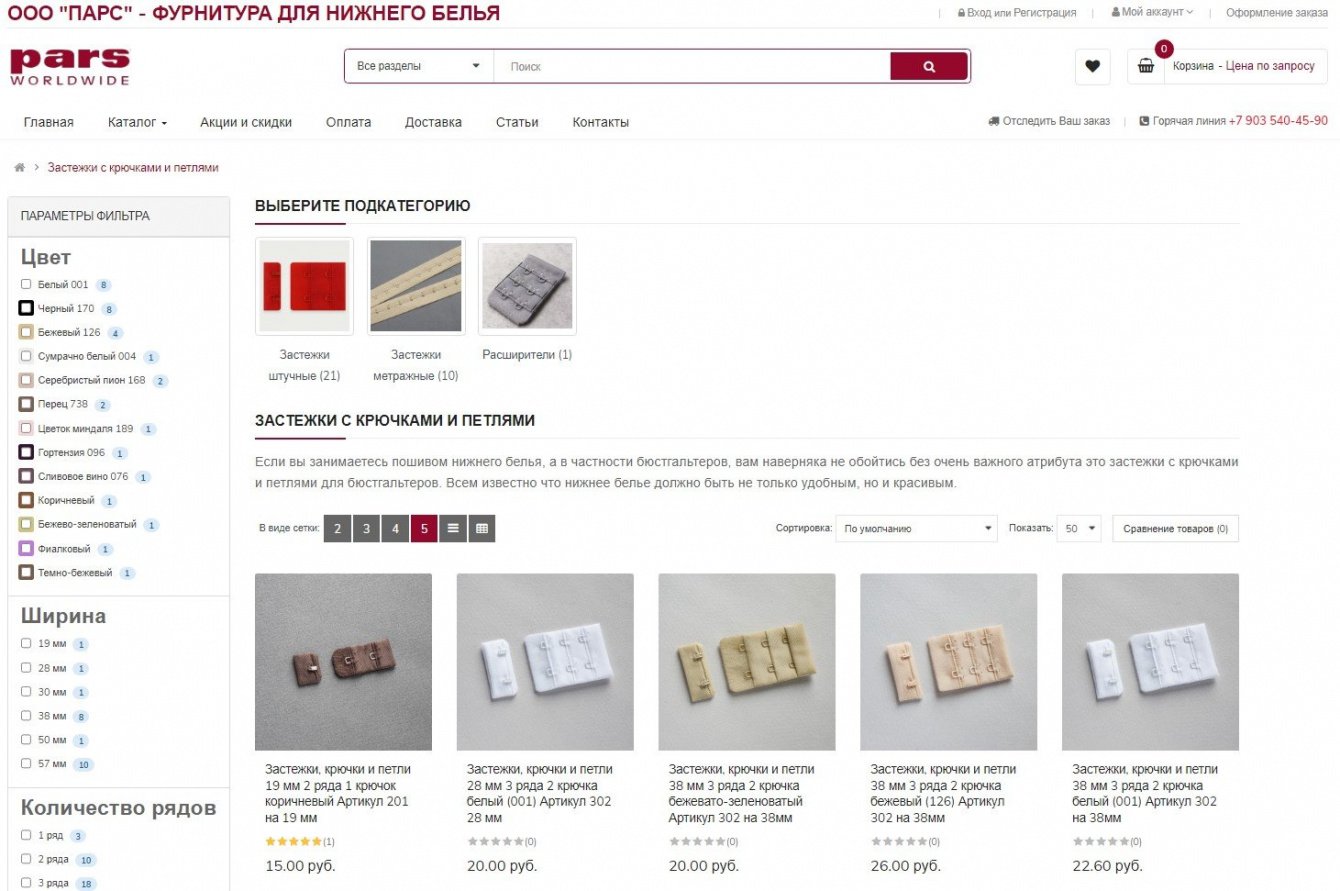Select the Черный 170 color swatch
Viewport: 1340px width, 891px height.
coord(26,308)
